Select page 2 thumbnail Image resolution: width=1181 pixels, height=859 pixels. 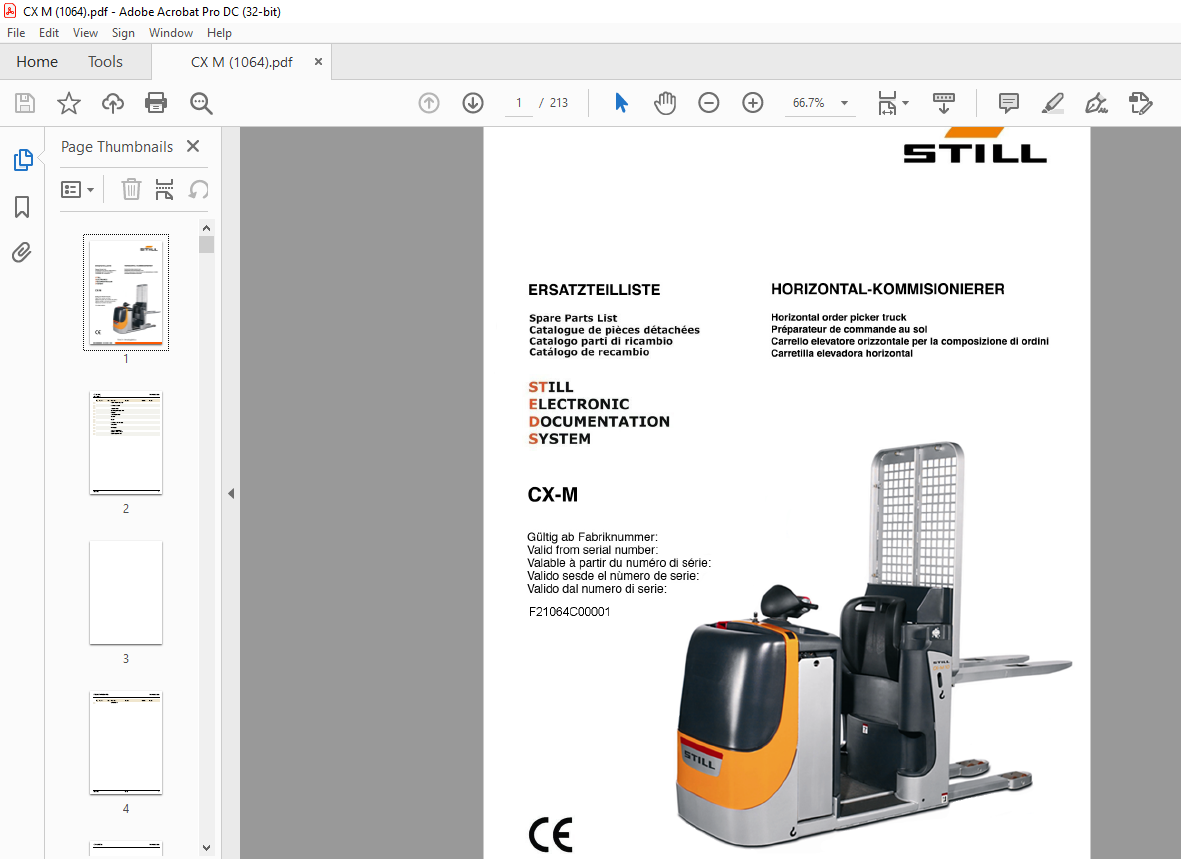point(126,443)
